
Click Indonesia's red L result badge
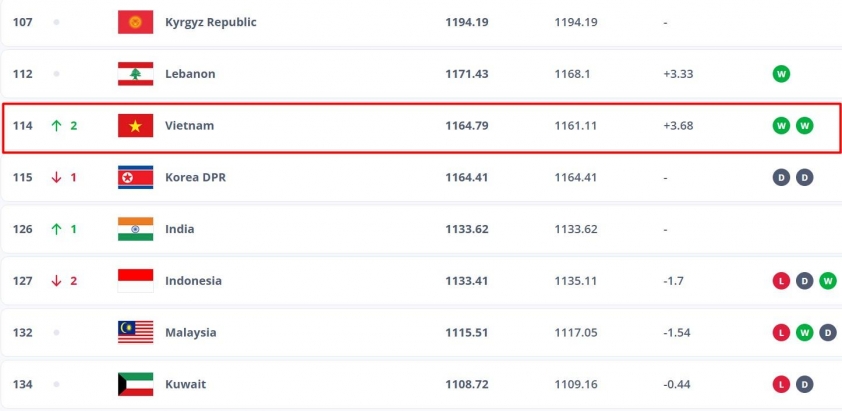click(x=781, y=280)
